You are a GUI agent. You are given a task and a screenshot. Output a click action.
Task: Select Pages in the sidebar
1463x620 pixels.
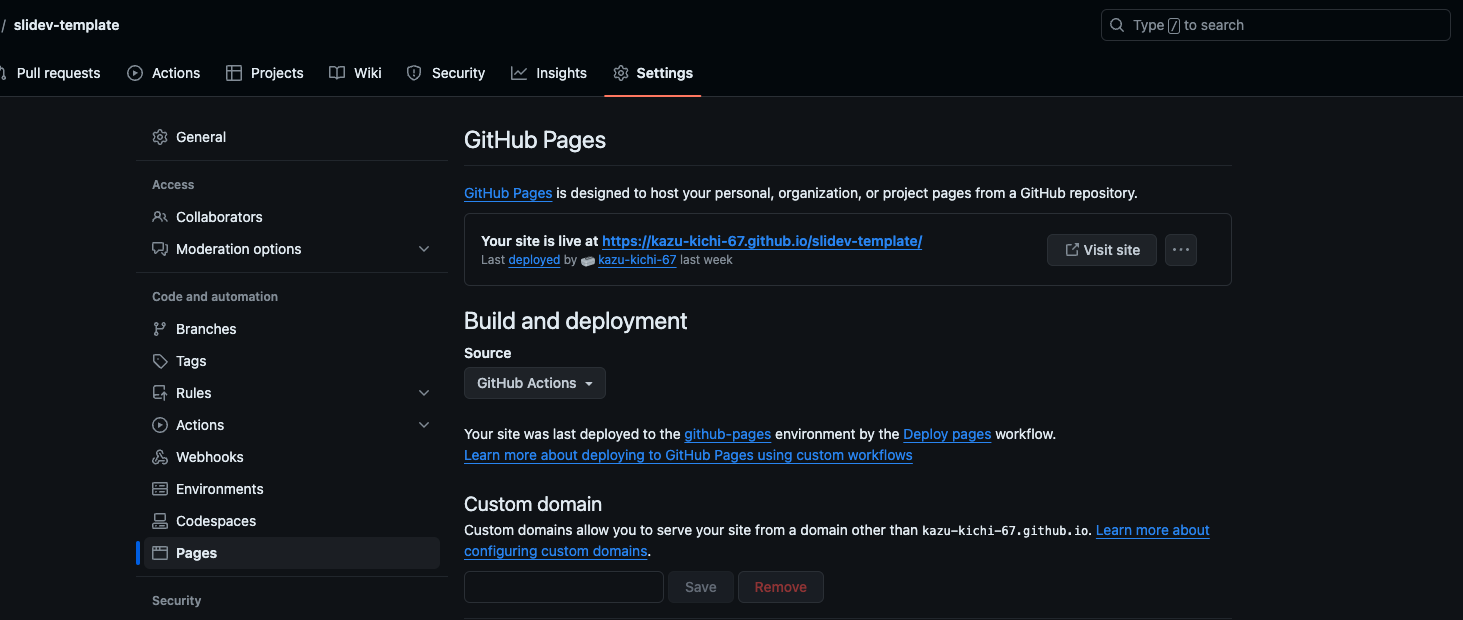pyautogui.click(x=292, y=553)
